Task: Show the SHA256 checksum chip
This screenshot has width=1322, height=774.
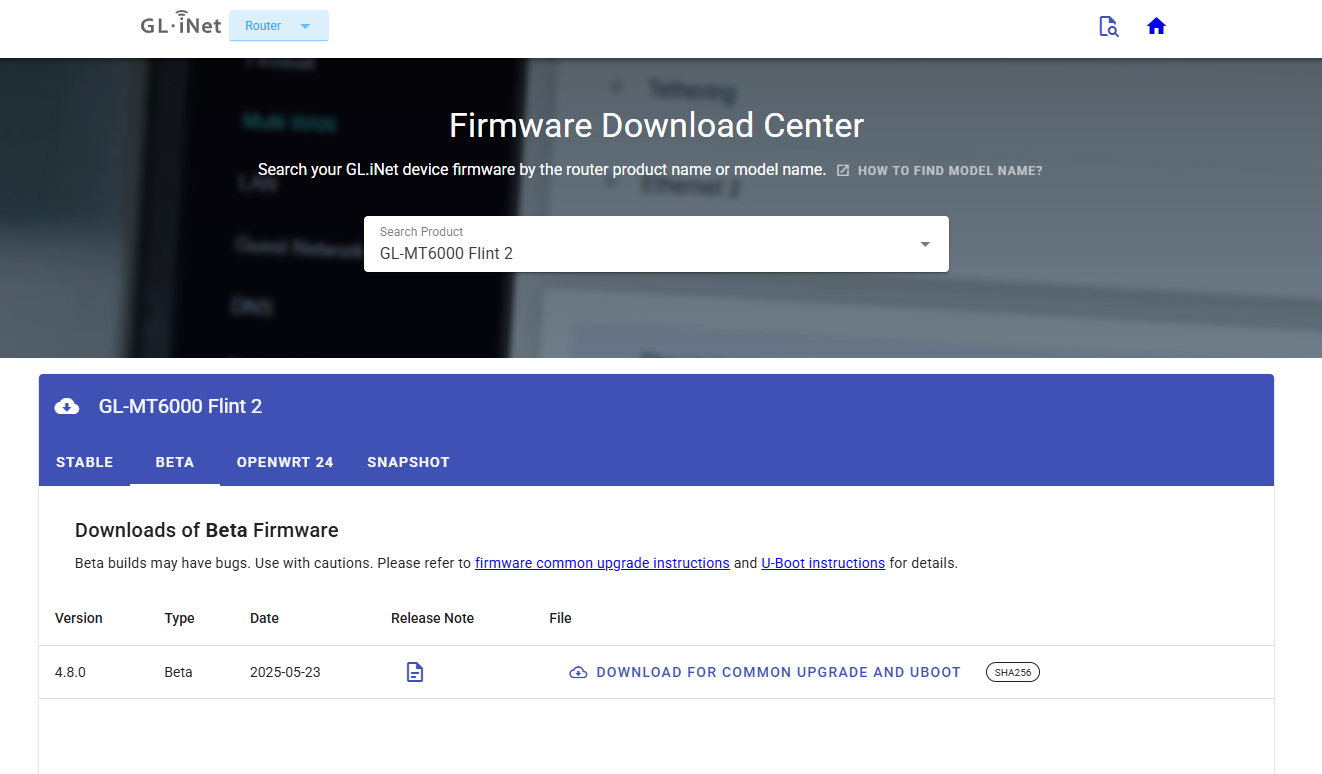Action: point(1013,672)
